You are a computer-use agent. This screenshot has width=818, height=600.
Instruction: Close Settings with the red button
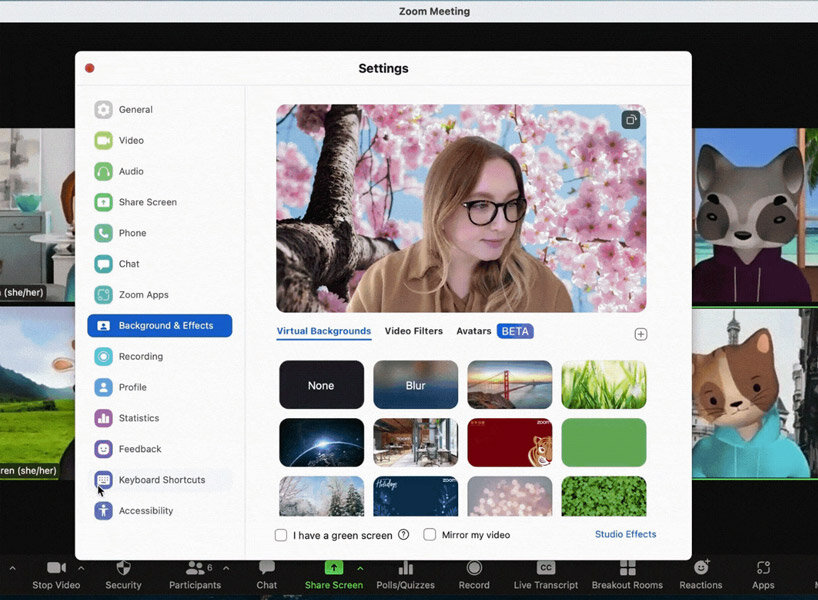point(90,68)
